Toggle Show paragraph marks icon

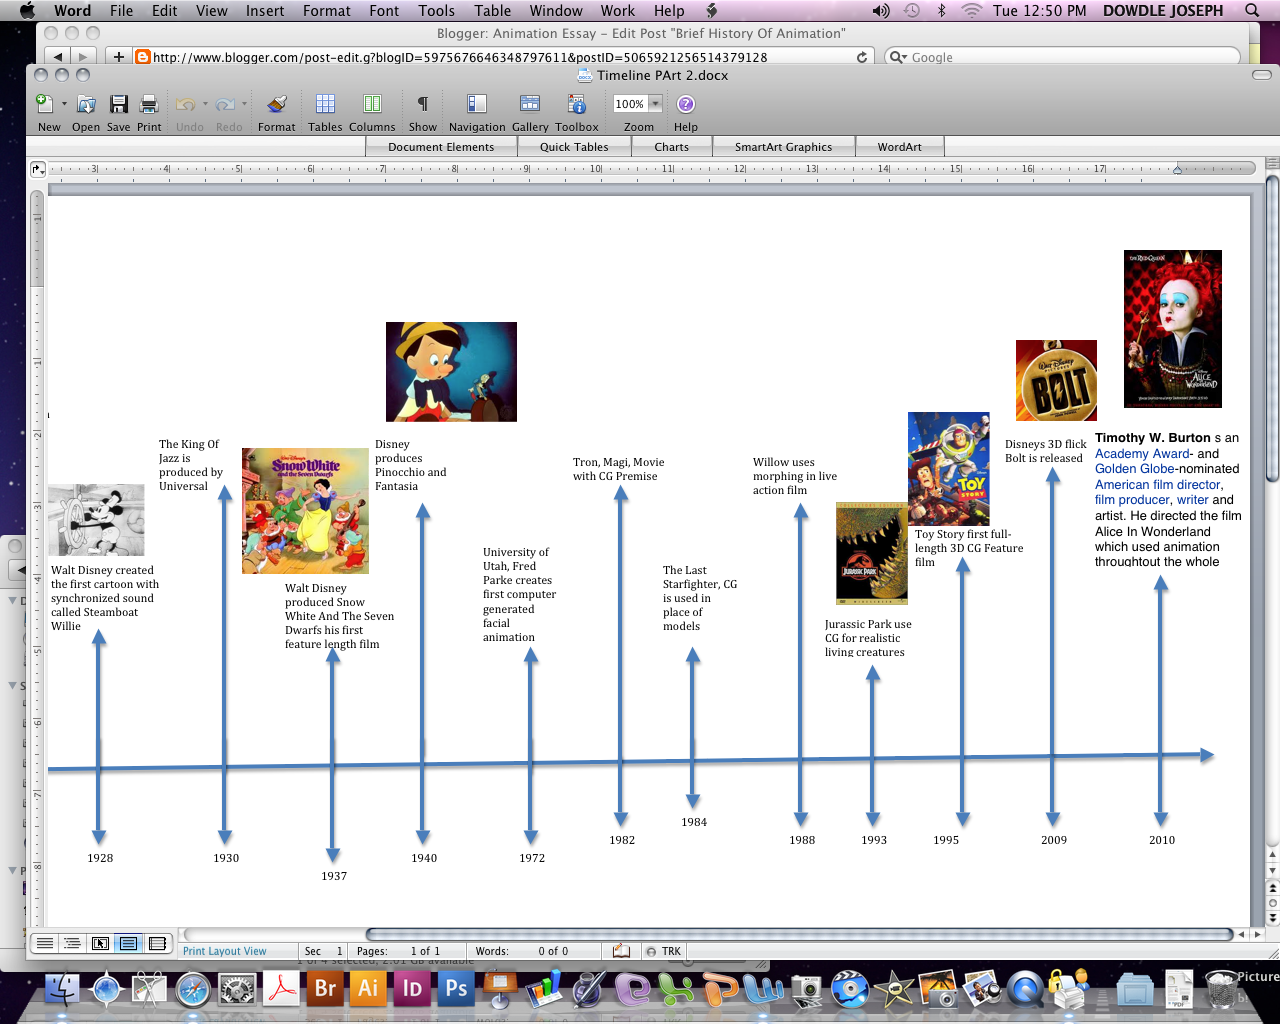tap(423, 103)
